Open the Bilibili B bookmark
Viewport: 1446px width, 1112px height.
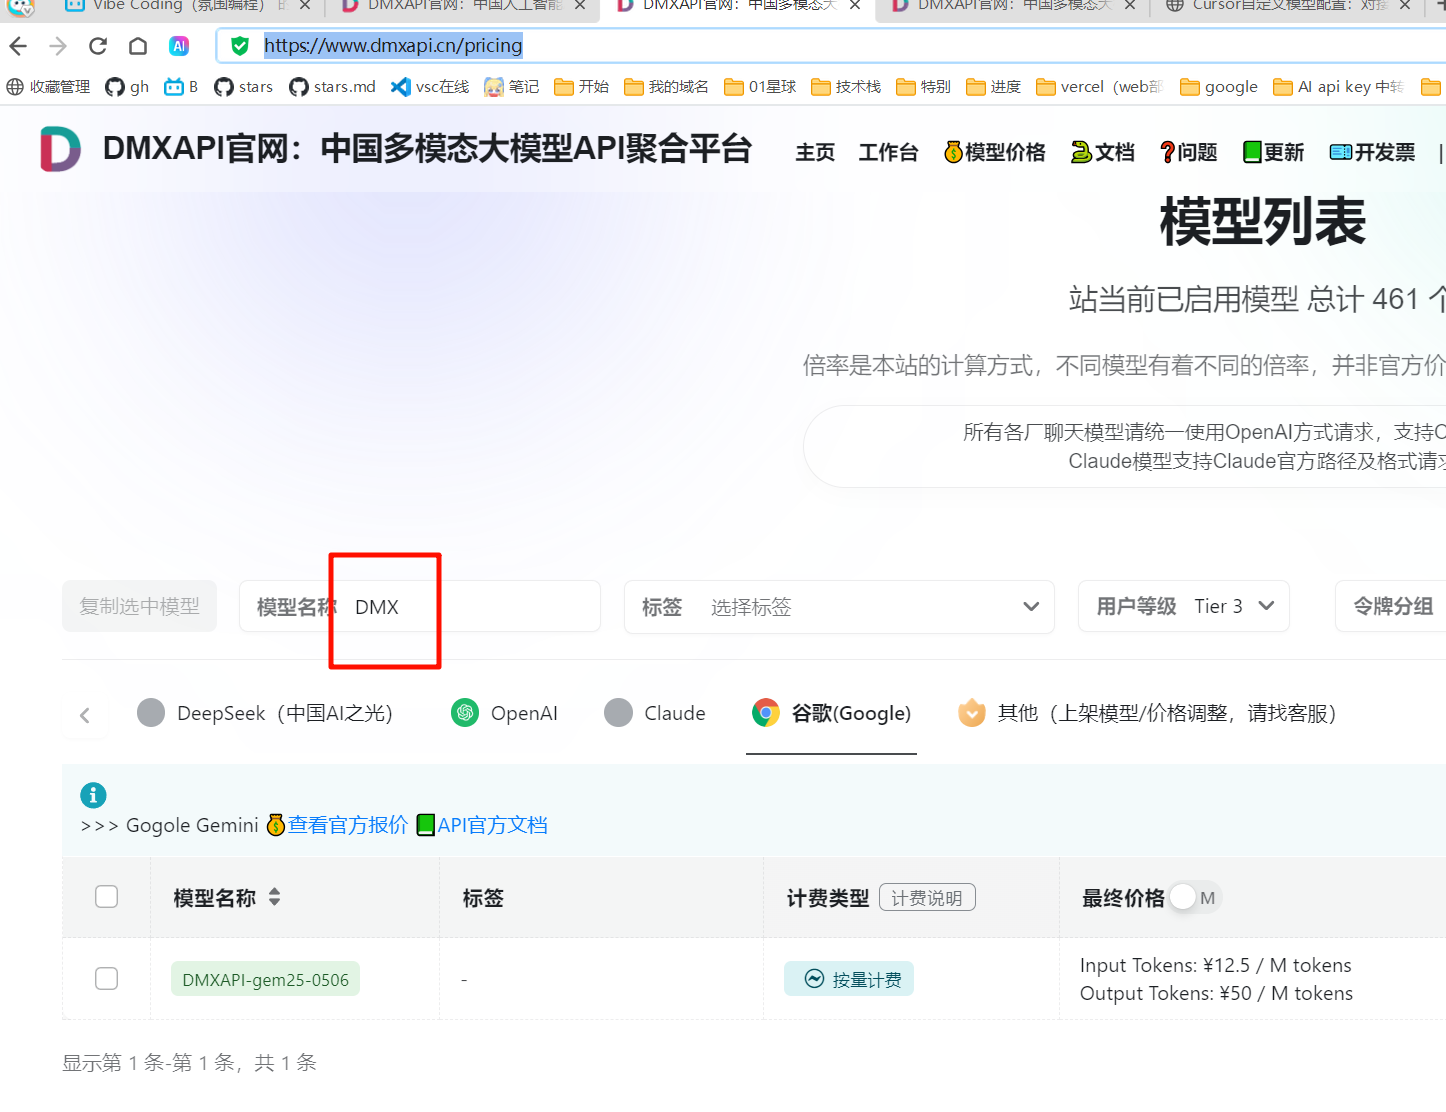(181, 87)
